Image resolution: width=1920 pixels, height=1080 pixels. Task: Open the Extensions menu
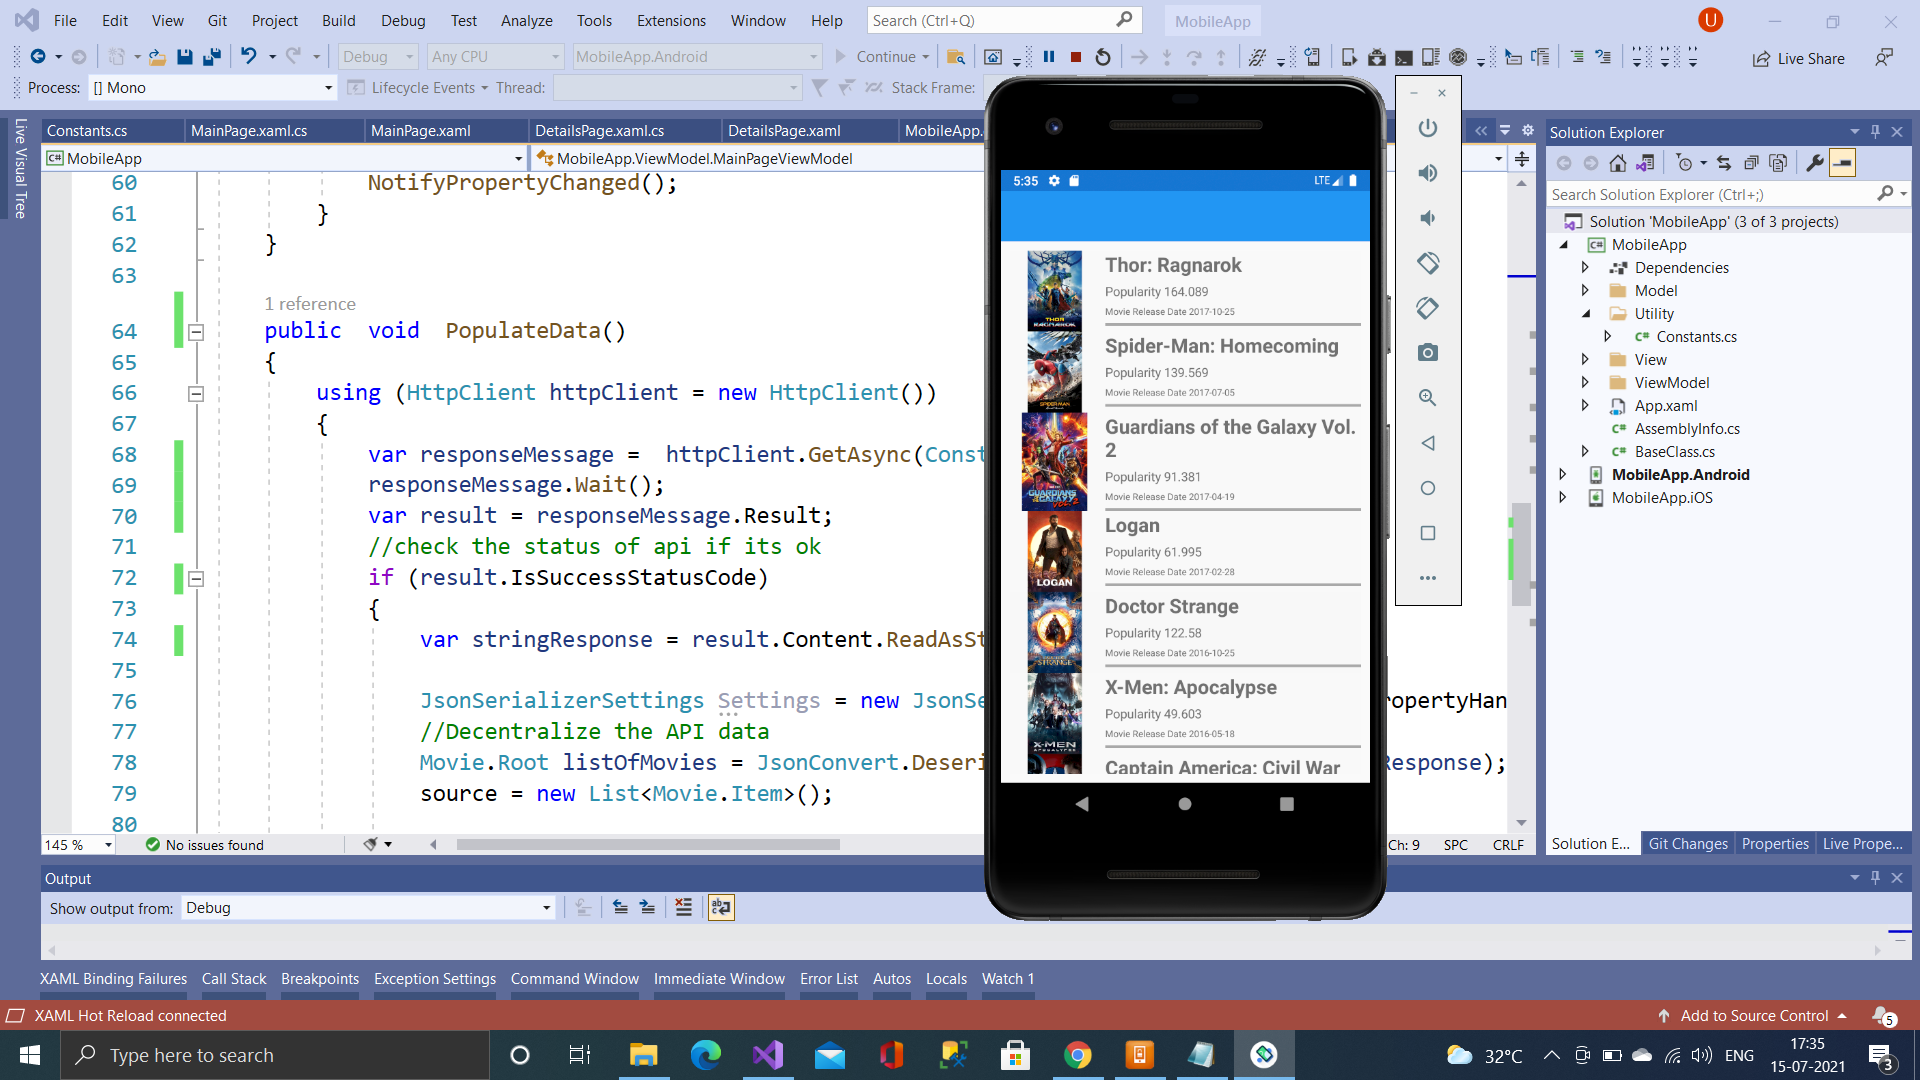click(x=671, y=20)
